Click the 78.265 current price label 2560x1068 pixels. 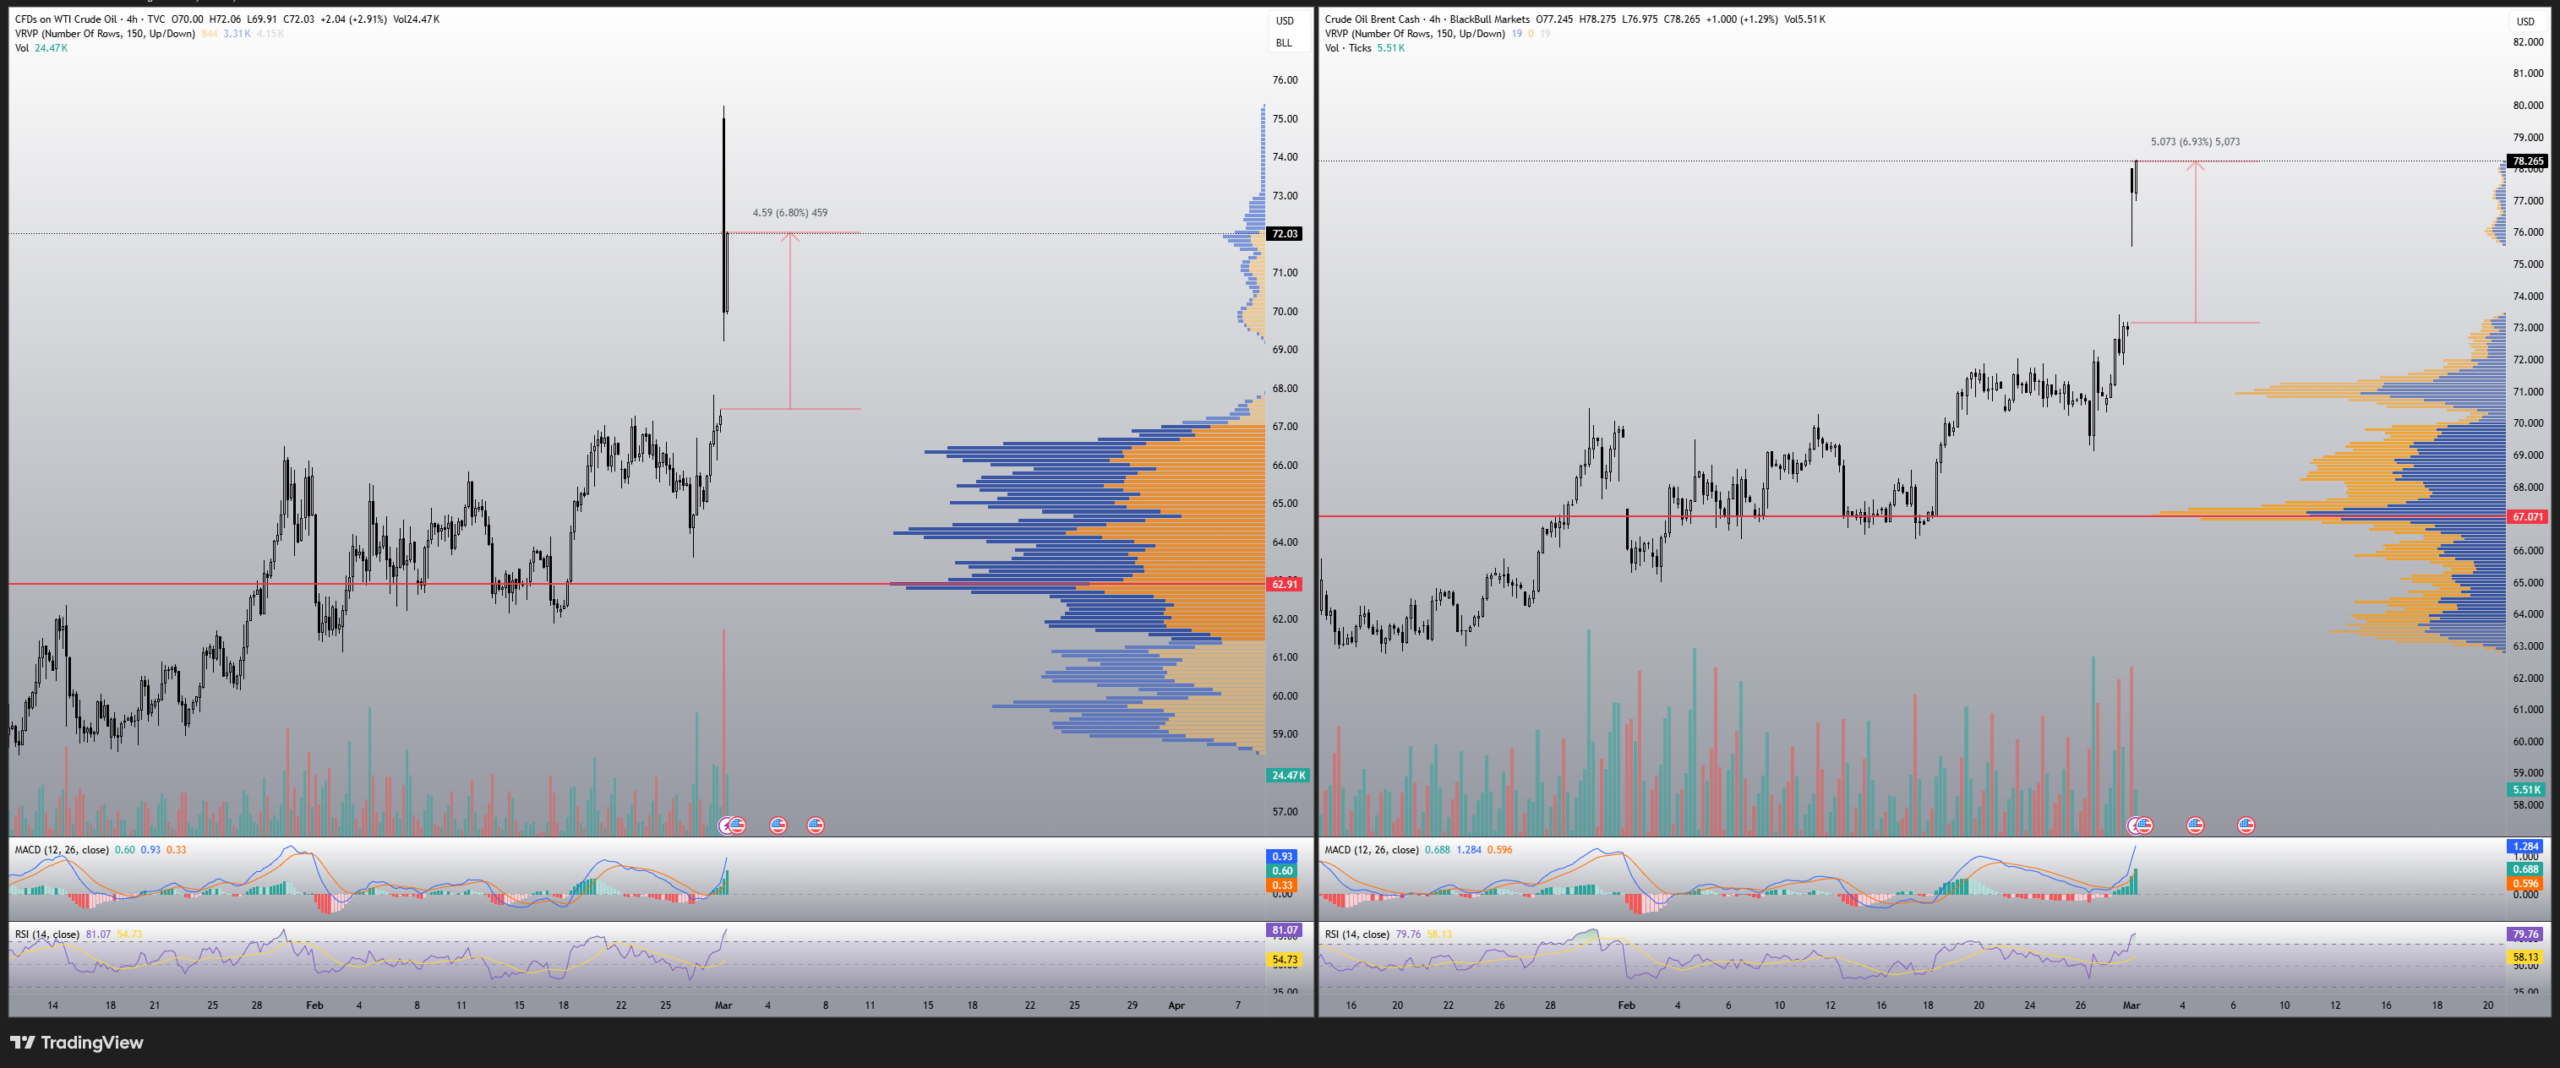(x=2527, y=161)
